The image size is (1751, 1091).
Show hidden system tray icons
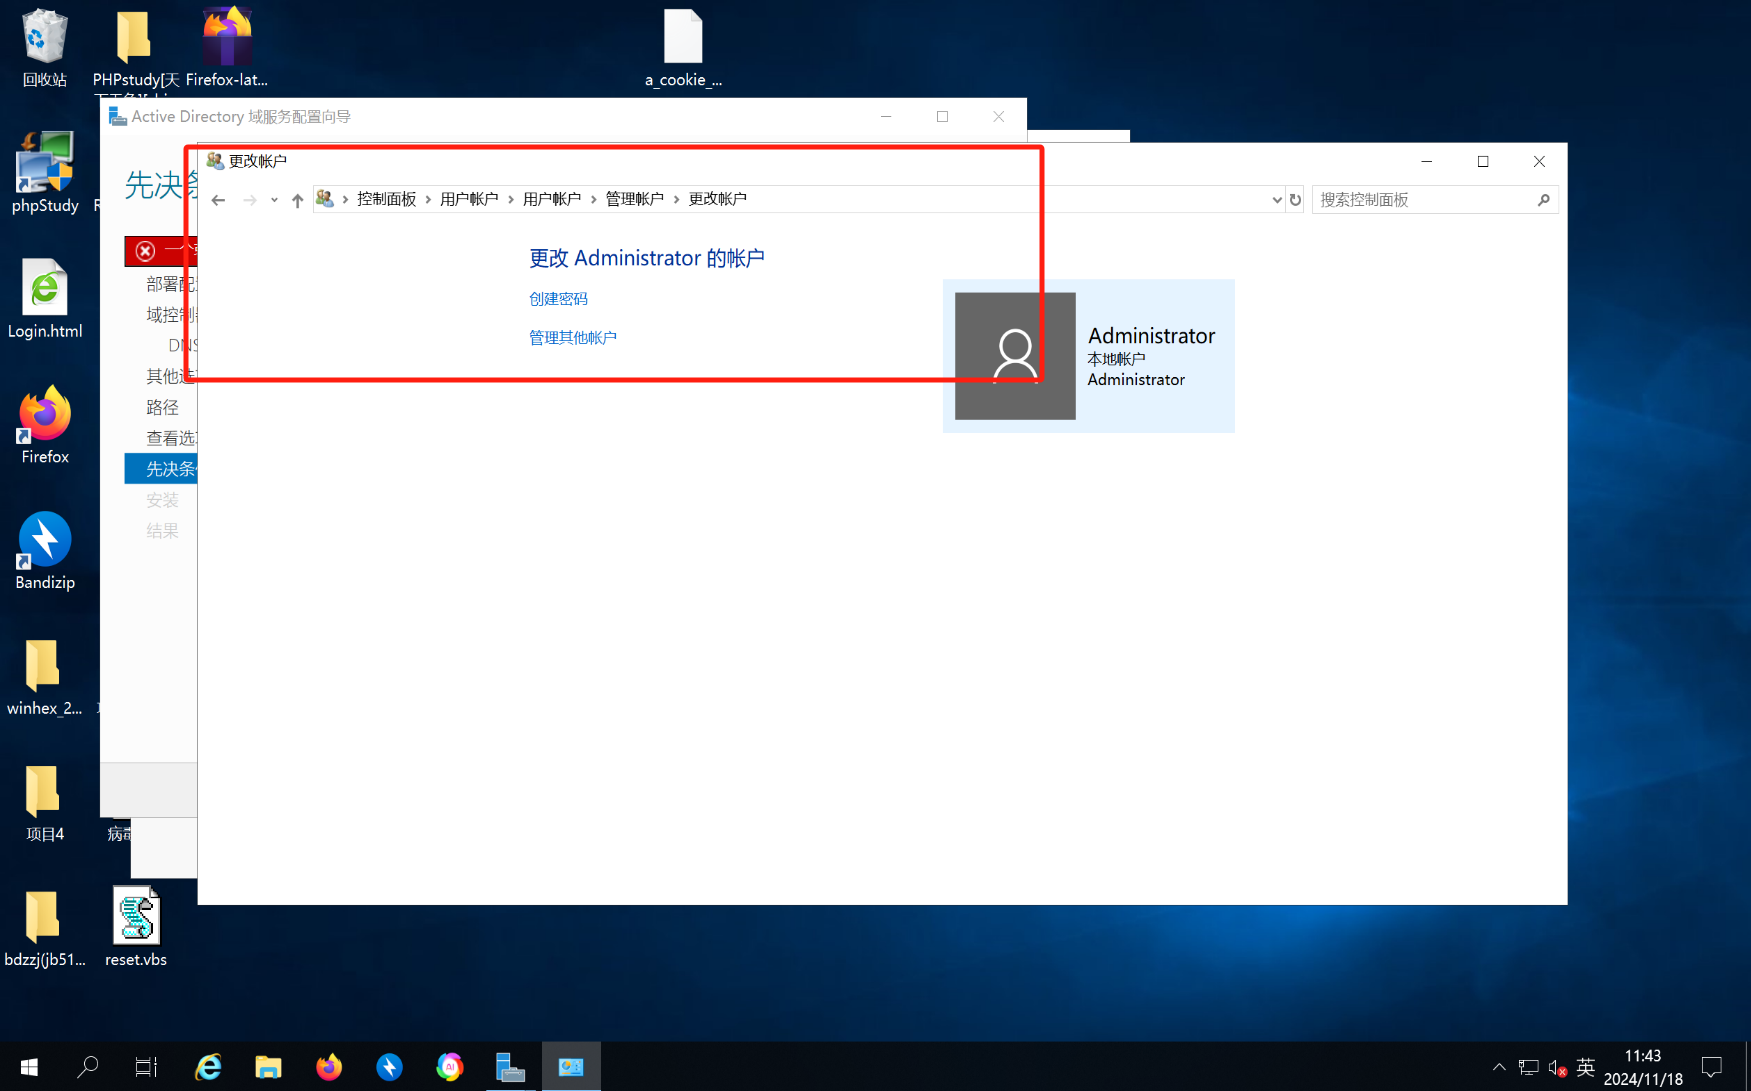(1499, 1067)
